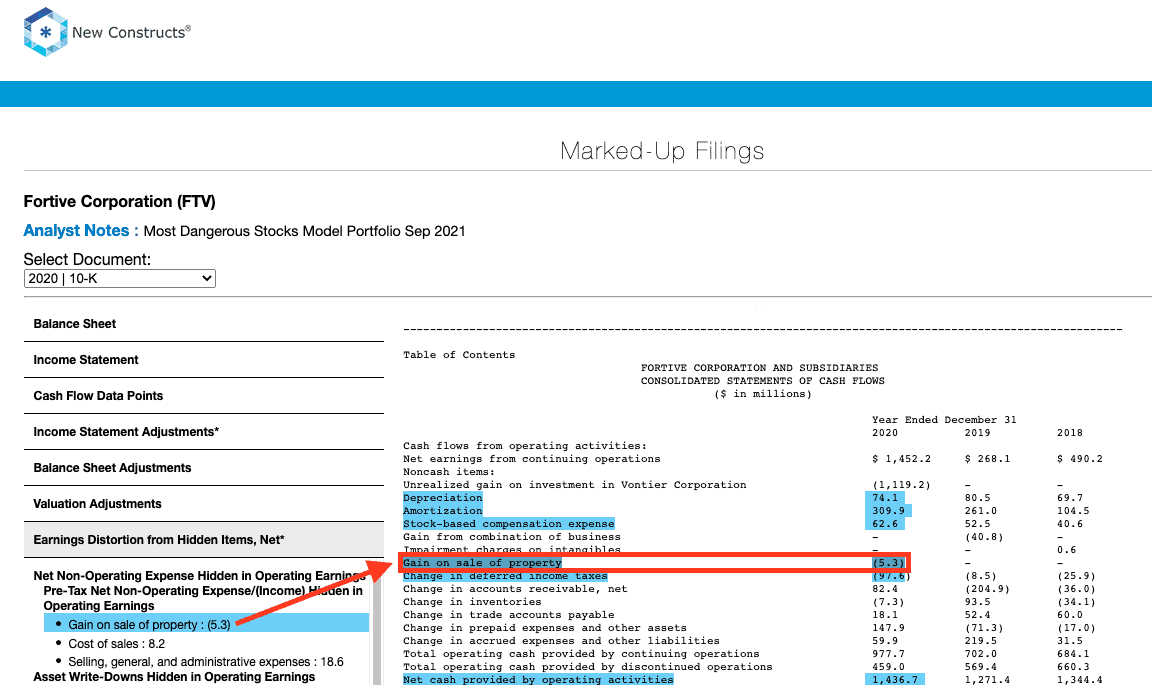The height and width of the screenshot is (685, 1152).
Task: Collapse Earnings Distortion from Hidden Items, Net
Action: coord(204,540)
